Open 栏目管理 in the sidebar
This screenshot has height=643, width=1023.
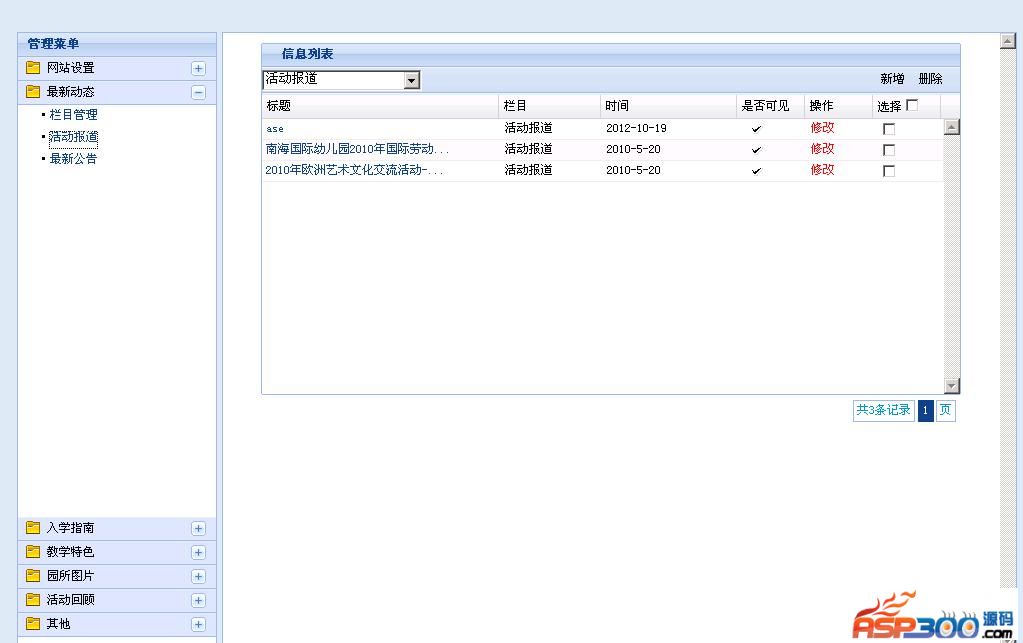(x=73, y=115)
